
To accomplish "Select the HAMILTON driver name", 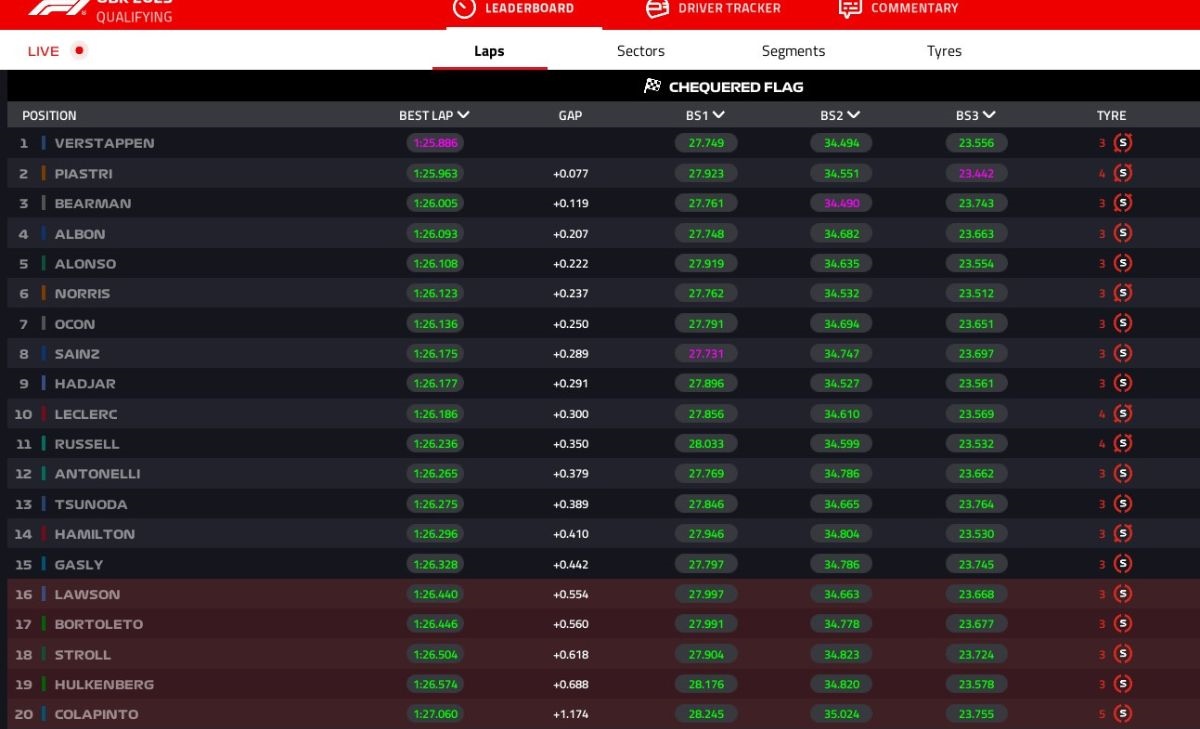I will [x=94, y=534].
